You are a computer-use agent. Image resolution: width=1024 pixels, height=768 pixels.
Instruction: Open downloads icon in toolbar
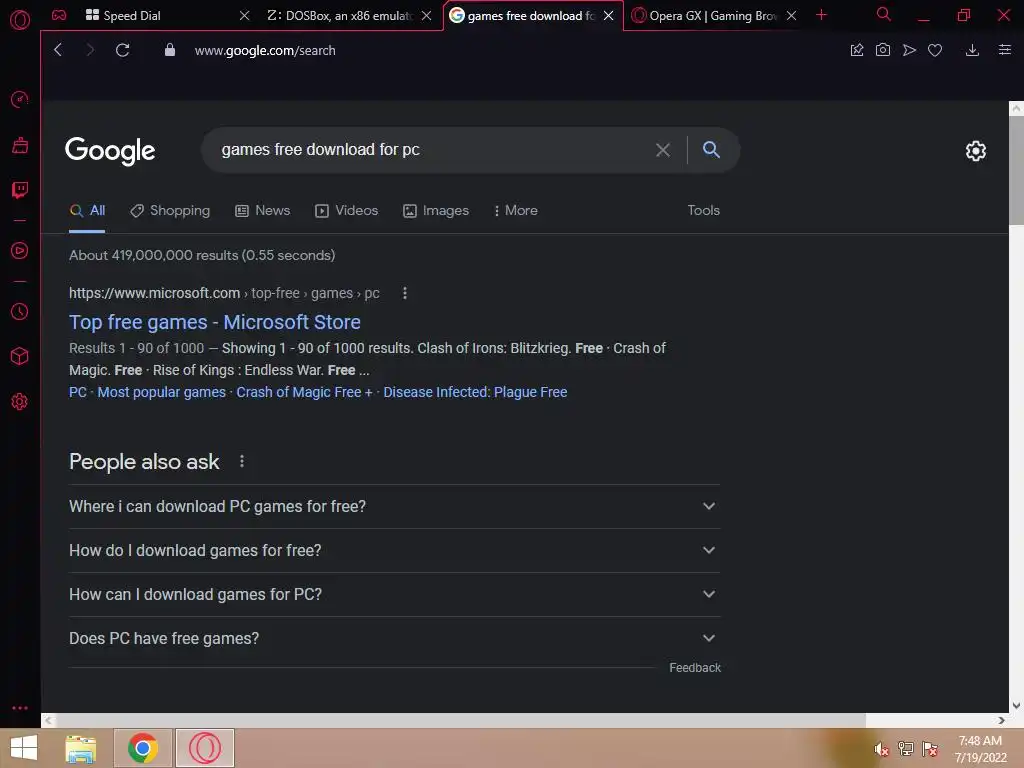tap(972, 50)
